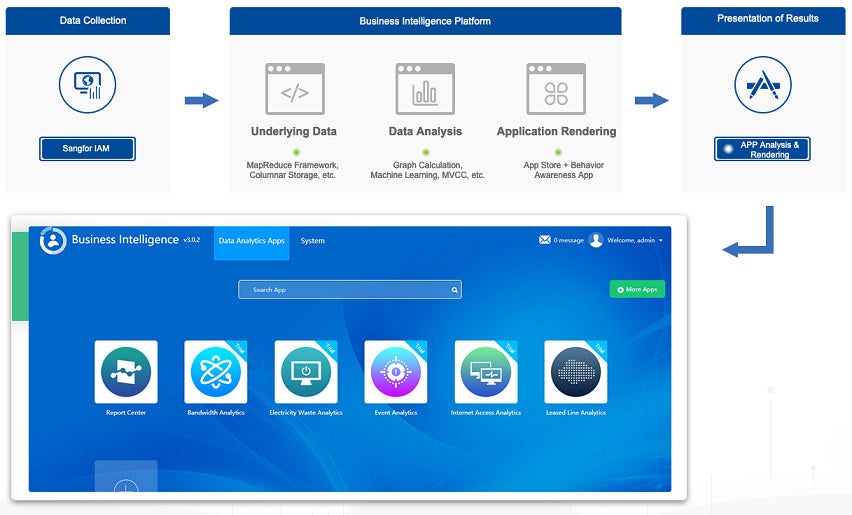Click the Graph Calculation description text

pos(428,170)
